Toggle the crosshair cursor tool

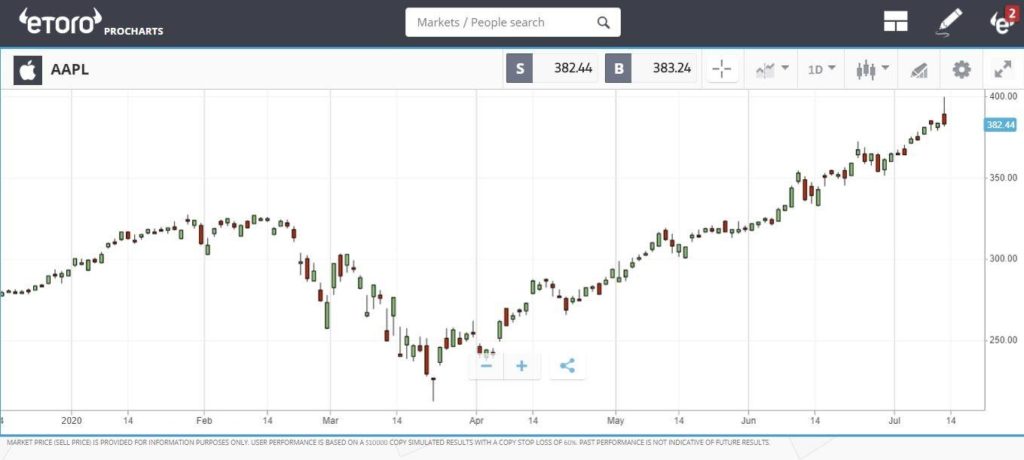[722, 69]
